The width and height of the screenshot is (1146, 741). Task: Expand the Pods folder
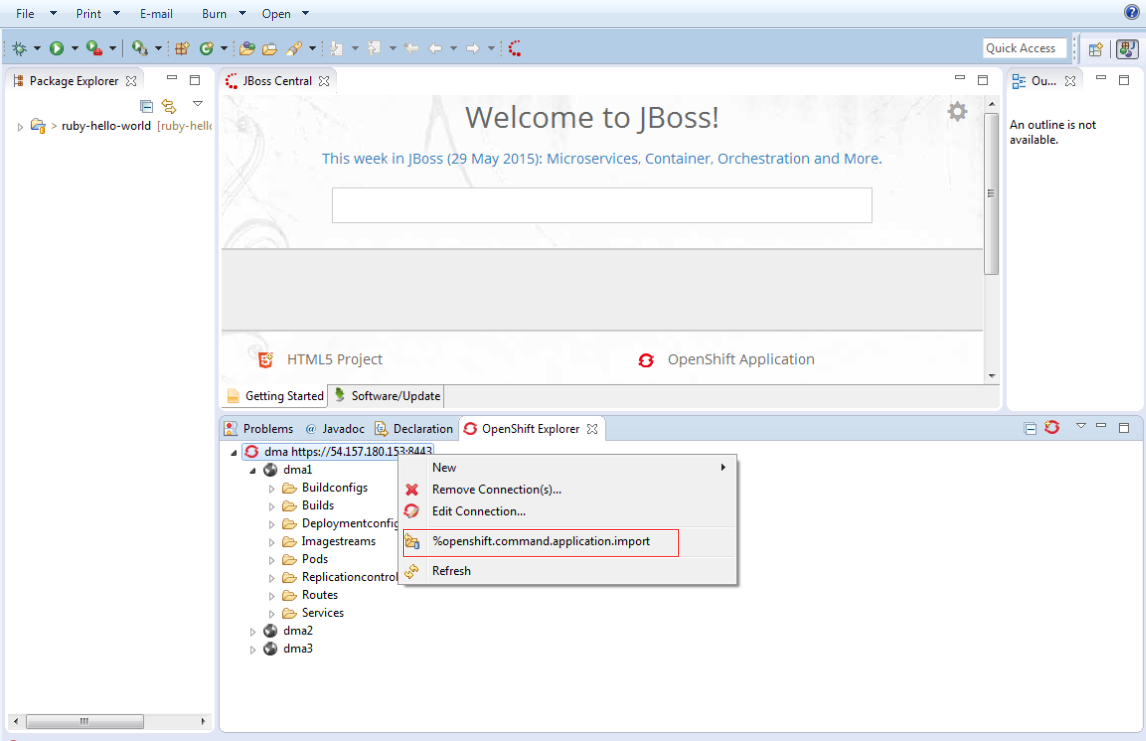click(x=271, y=560)
